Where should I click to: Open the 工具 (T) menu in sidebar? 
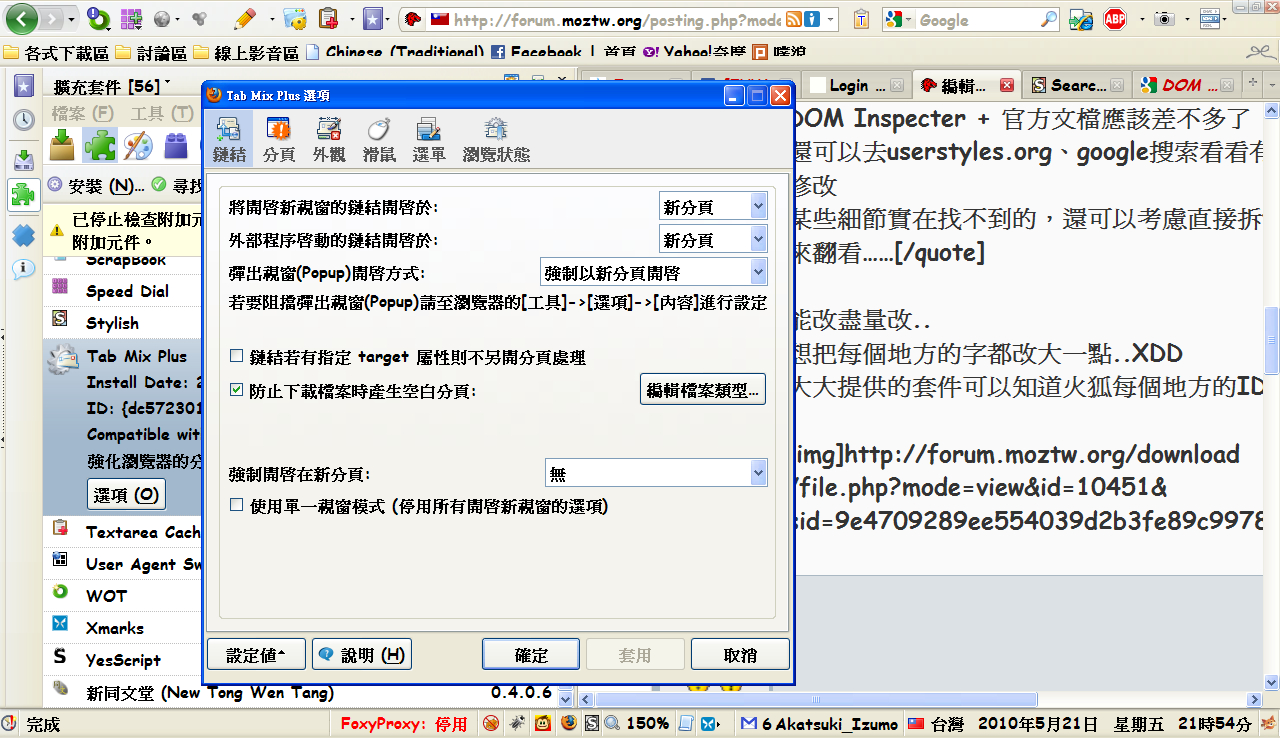point(162,114)
